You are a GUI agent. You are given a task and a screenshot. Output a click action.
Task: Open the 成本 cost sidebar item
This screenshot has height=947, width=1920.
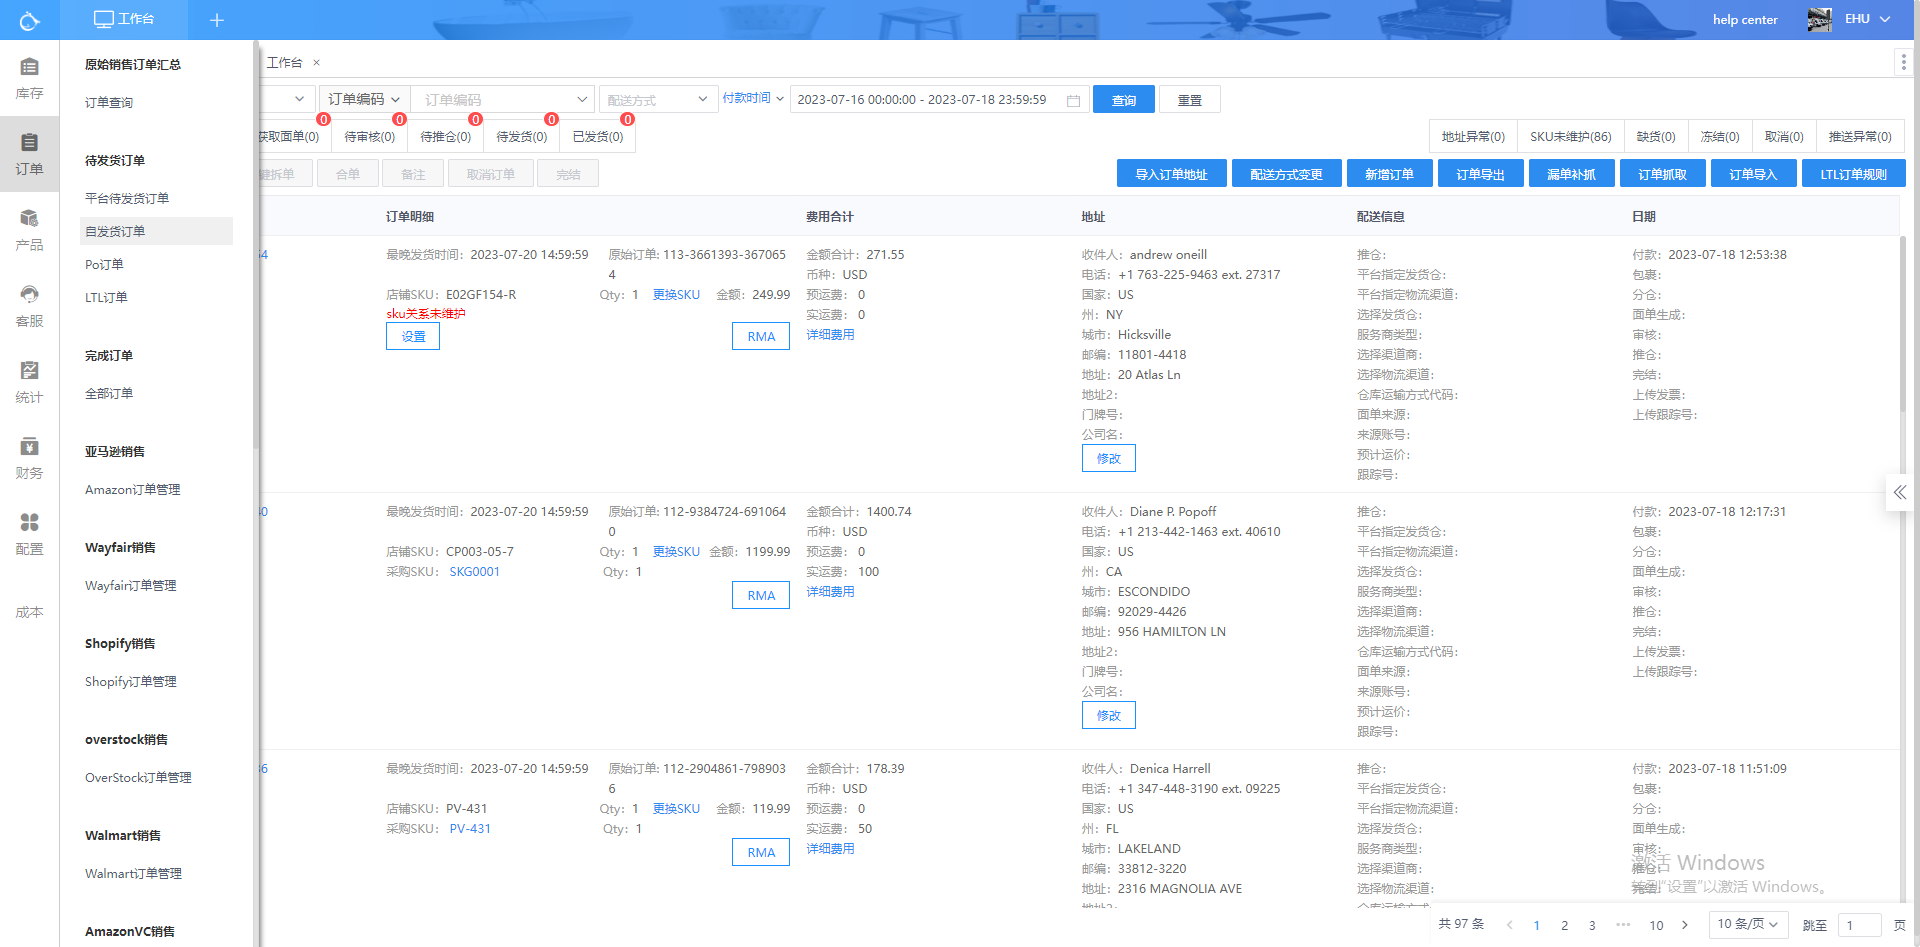coord(29,612)
